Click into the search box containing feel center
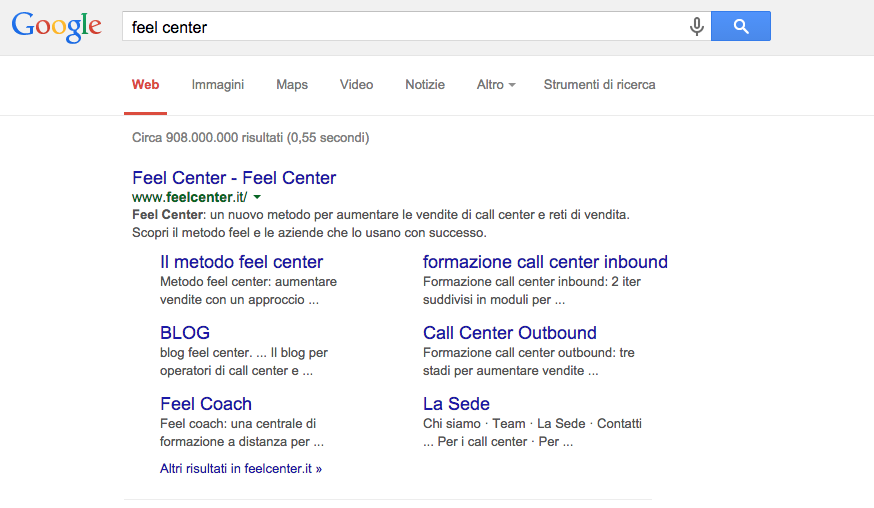 [405, 26]
